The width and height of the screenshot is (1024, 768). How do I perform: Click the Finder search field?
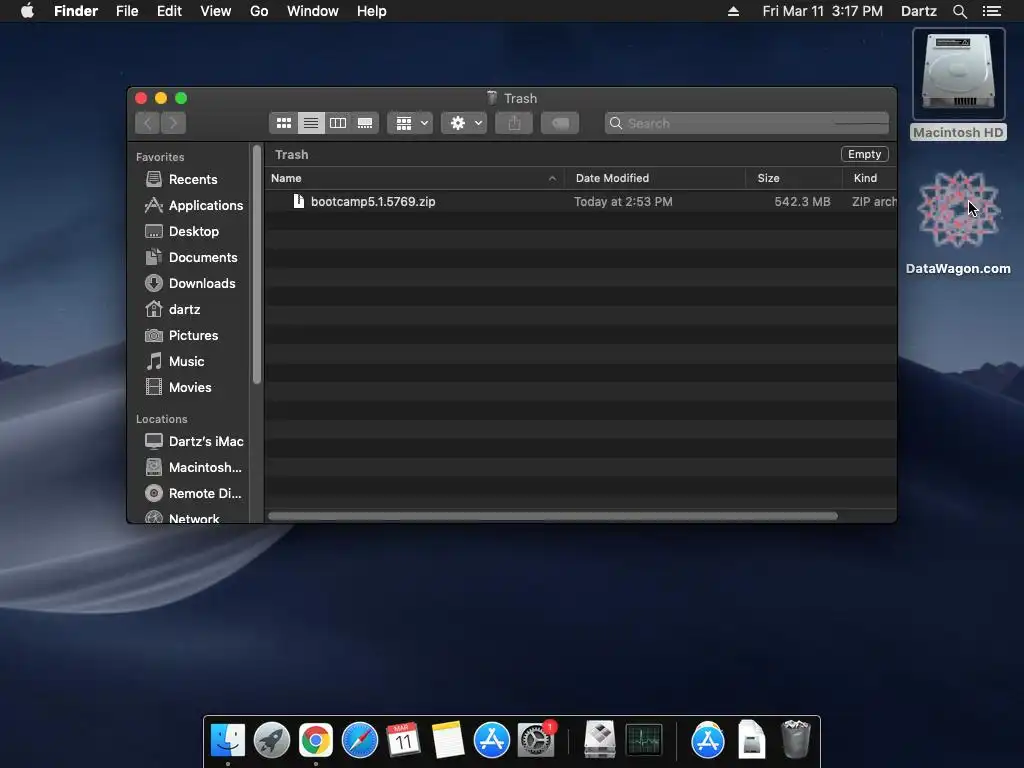click(x=746, y=123)
